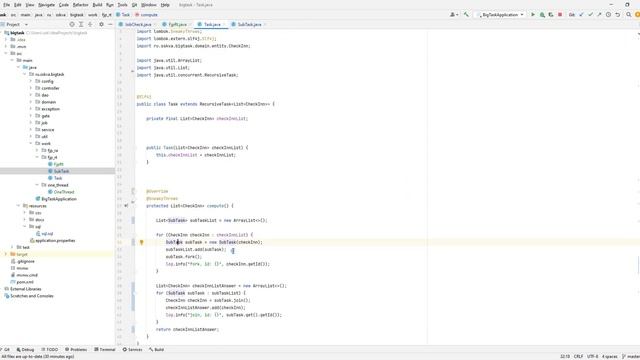Open Search Everywhere magnifier icon
This screenshot has width=640, height=360.
[x=629, y=15]
